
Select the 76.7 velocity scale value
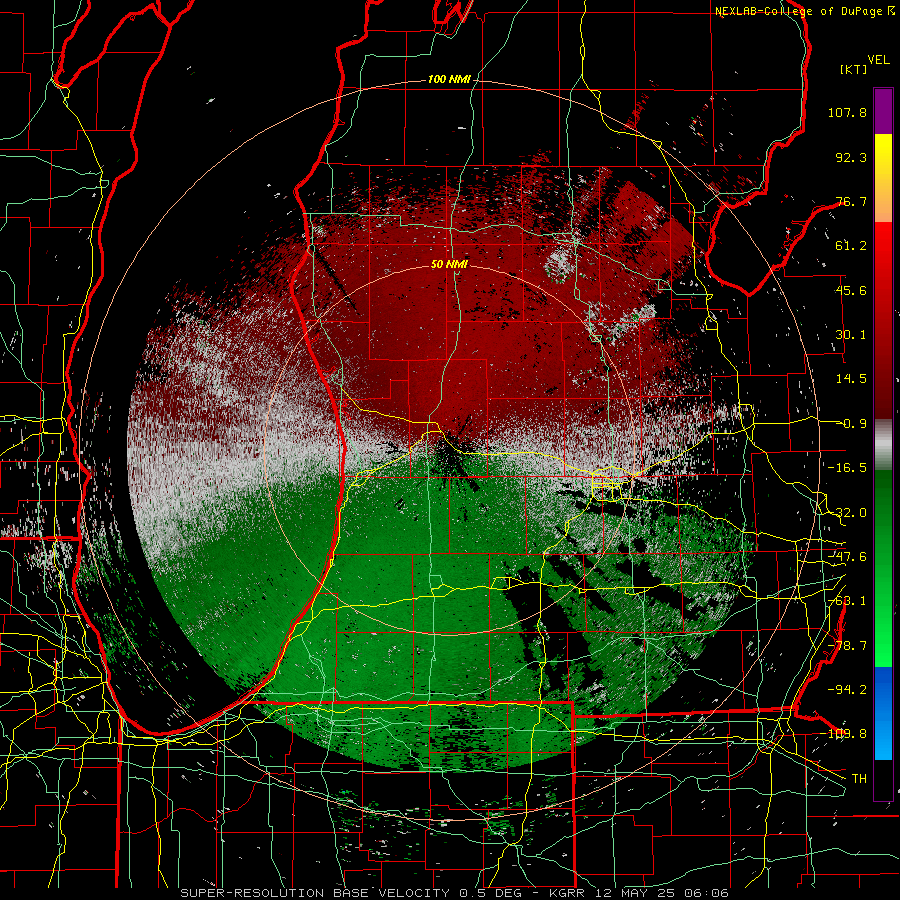[851, 201]
